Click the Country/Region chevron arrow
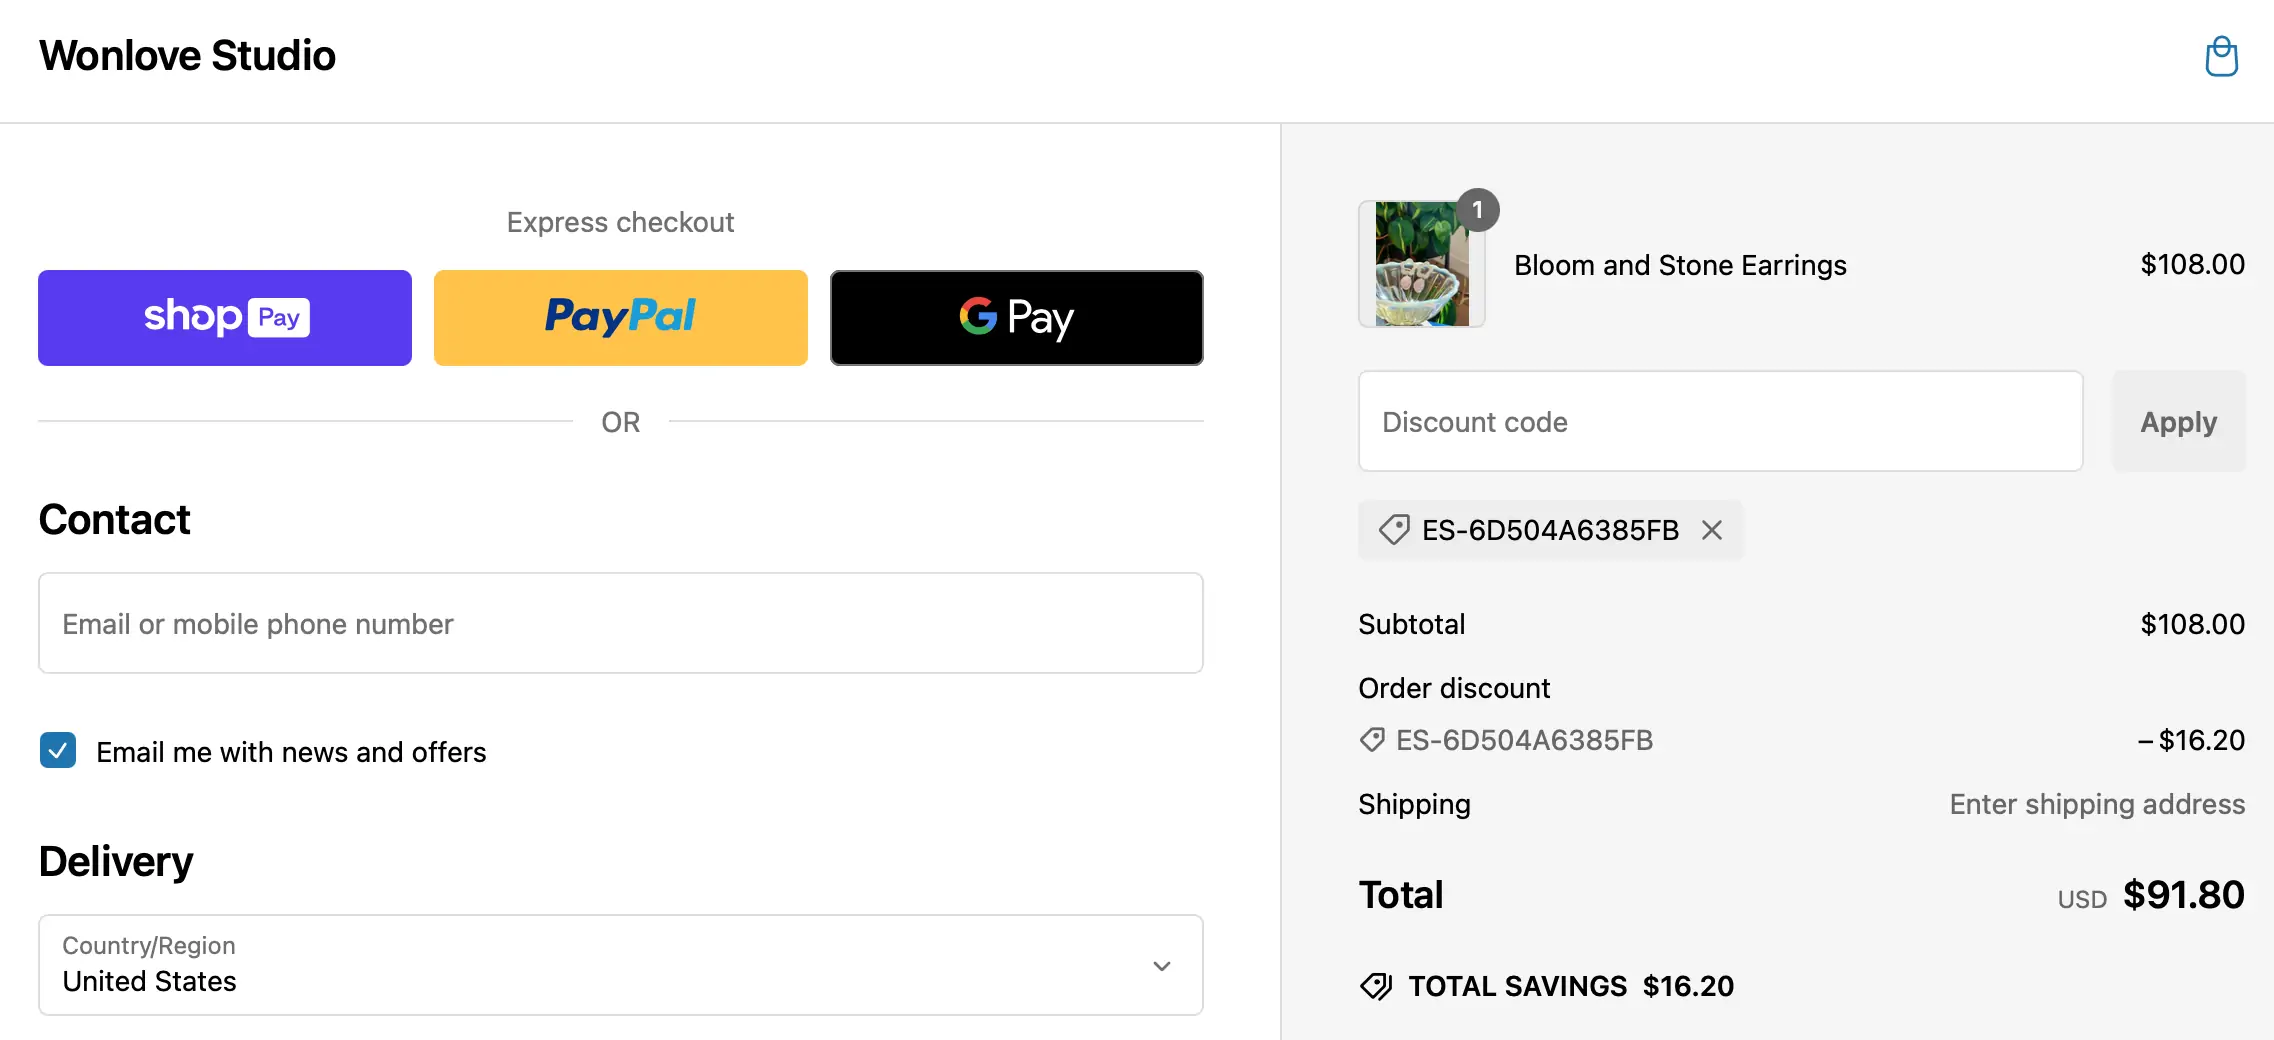2274x1040 pixels. pos(1161,966)
